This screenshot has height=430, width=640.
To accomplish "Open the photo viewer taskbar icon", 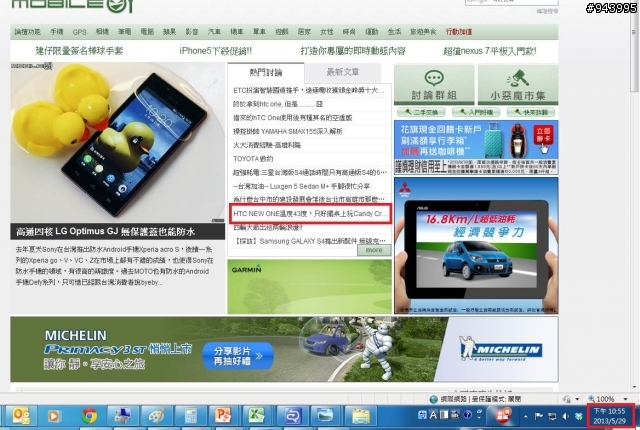I will (x=326, y=416).
